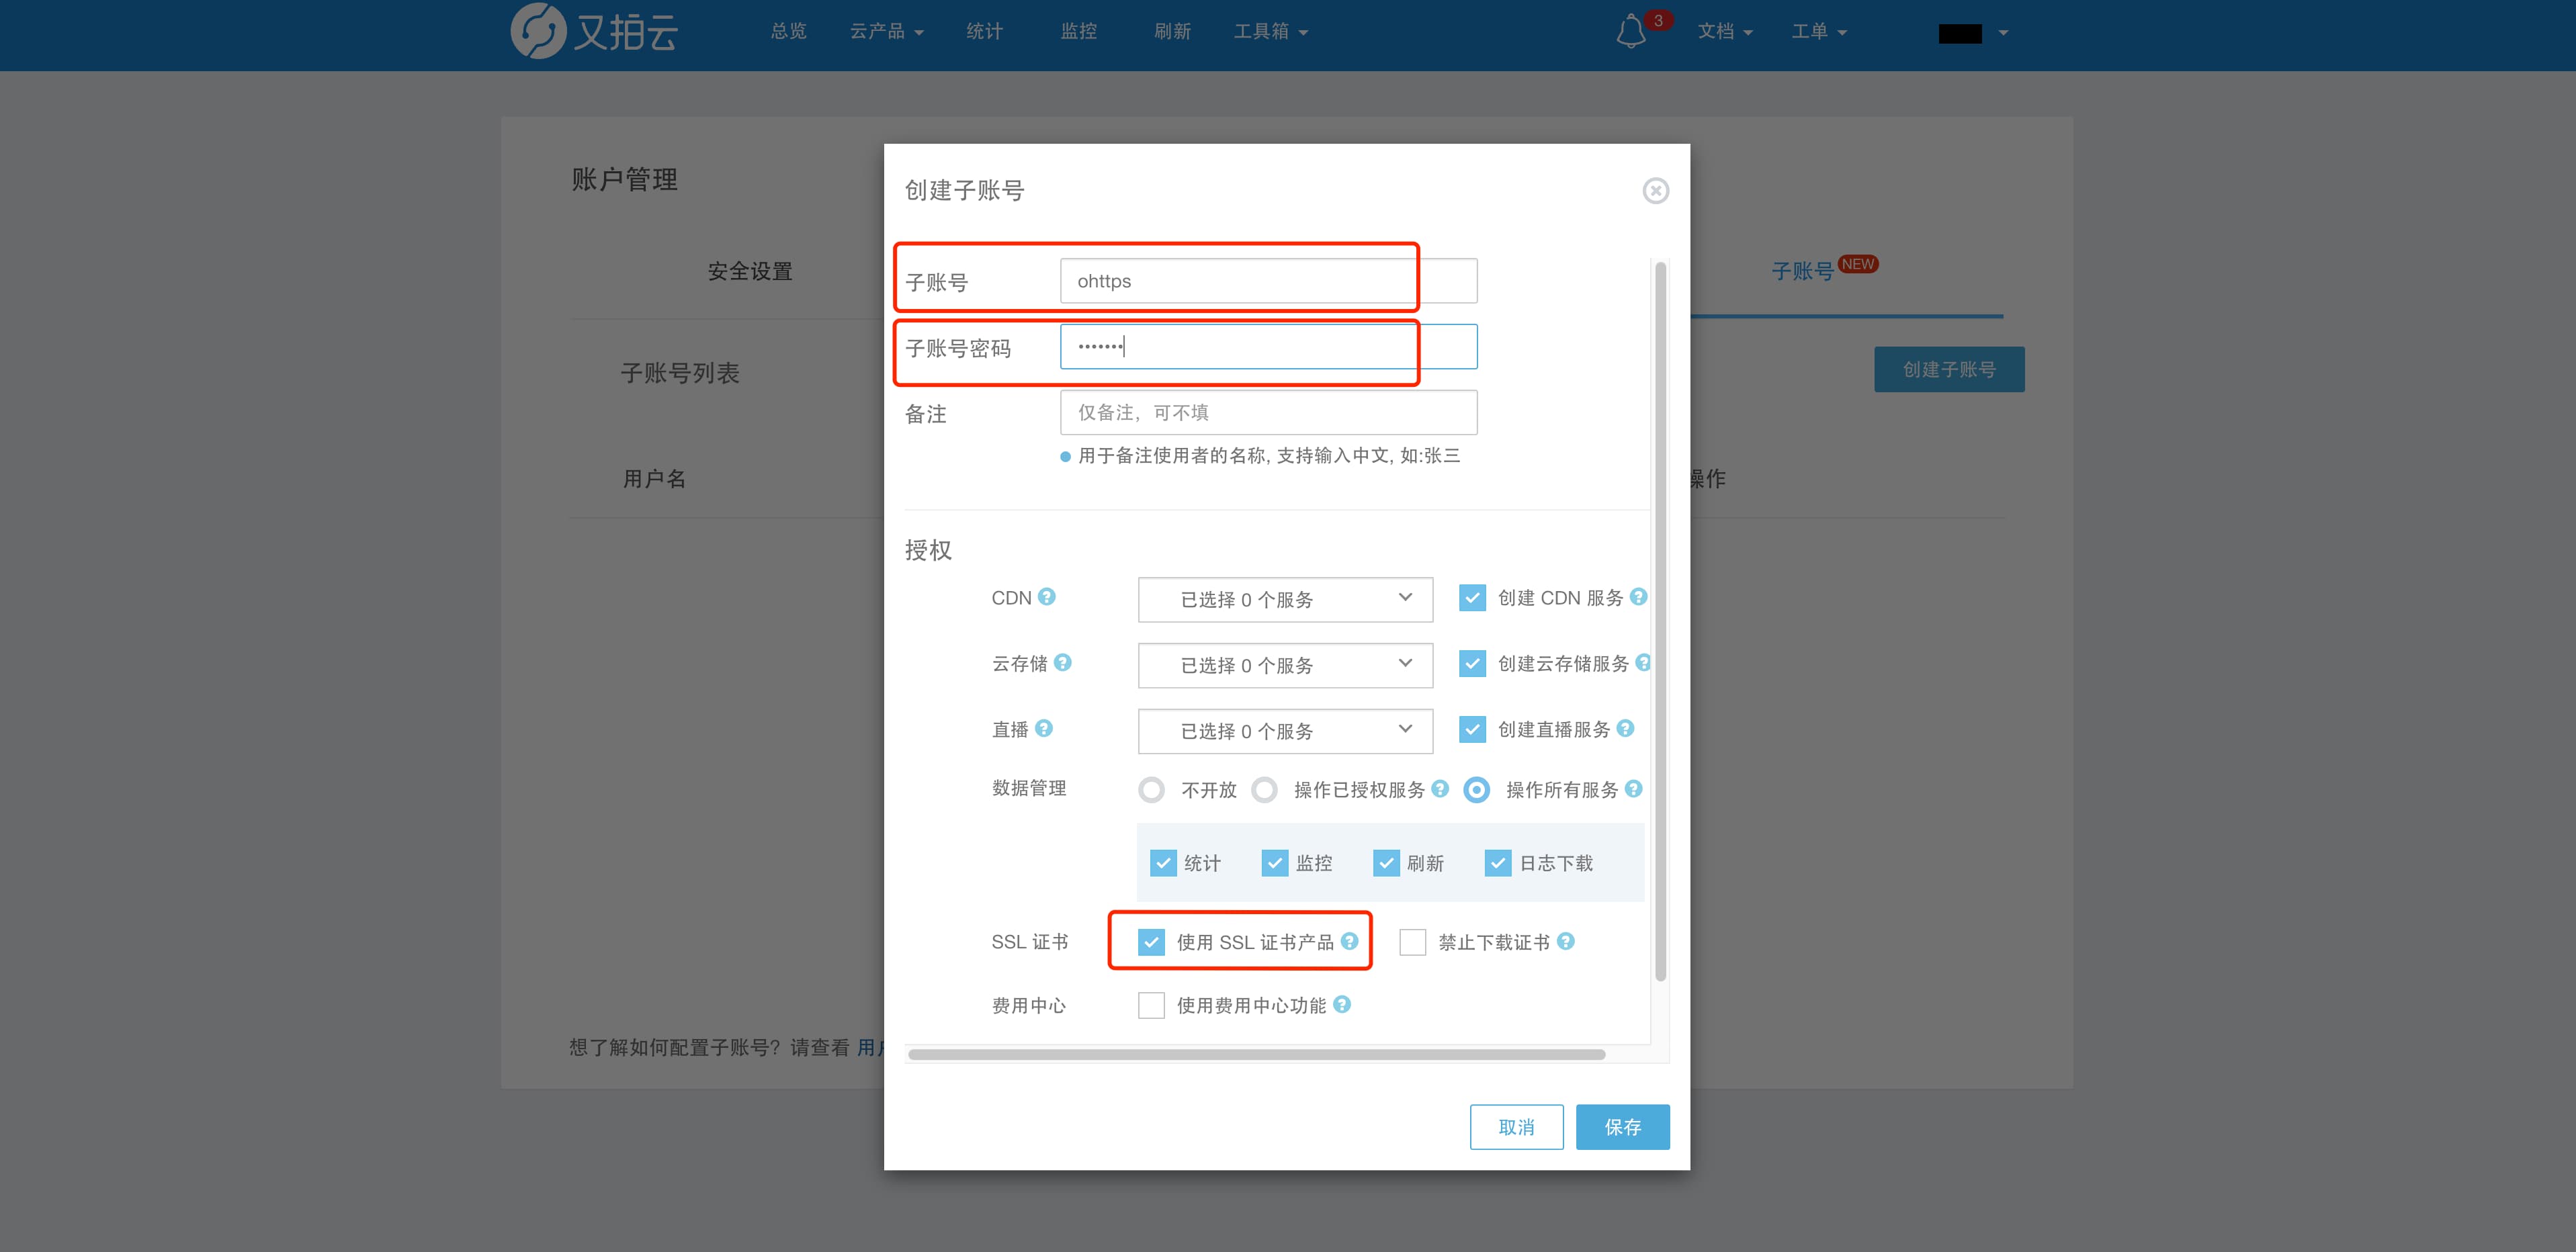
Task: Uncheck the 刷新 permission checkbox
Action: pos(1386,863)
